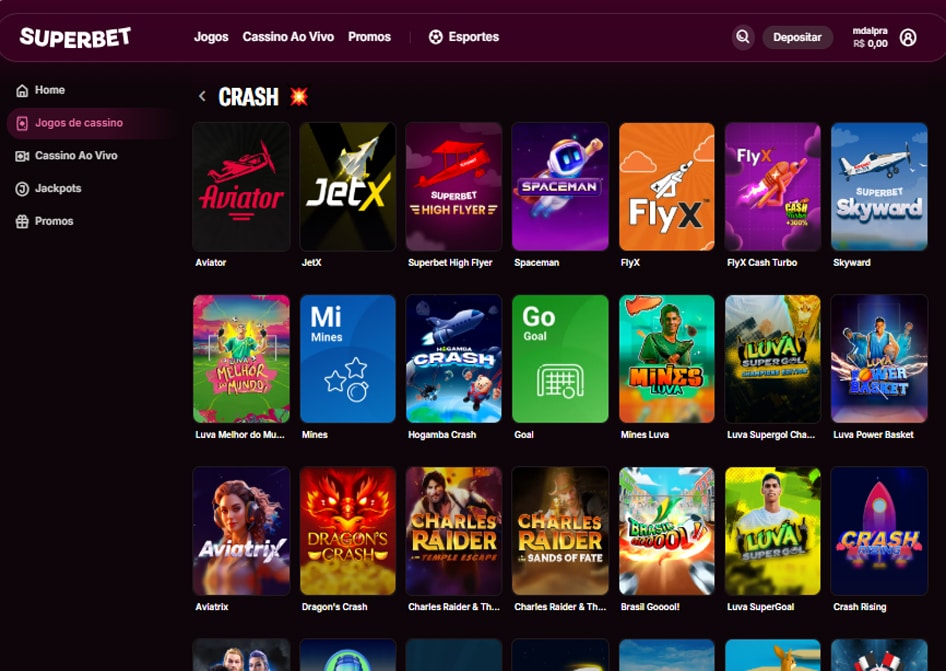The width and height of the screenshot is (946, 671).
Task: Select the Promos gift icon
Action: 22,221
